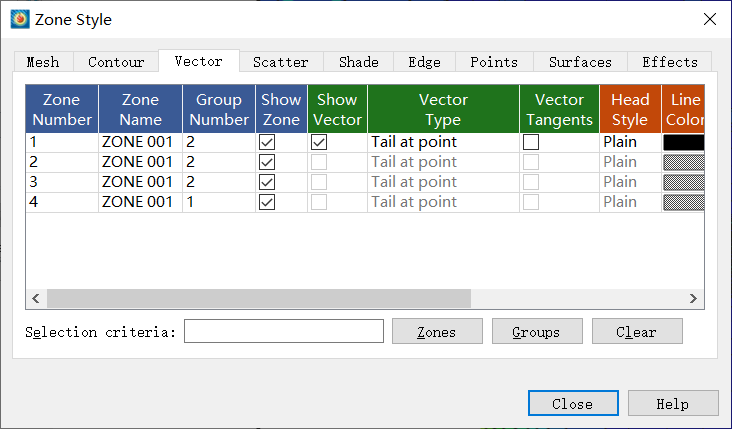Open Help for Zone Style

coord(673,403)
